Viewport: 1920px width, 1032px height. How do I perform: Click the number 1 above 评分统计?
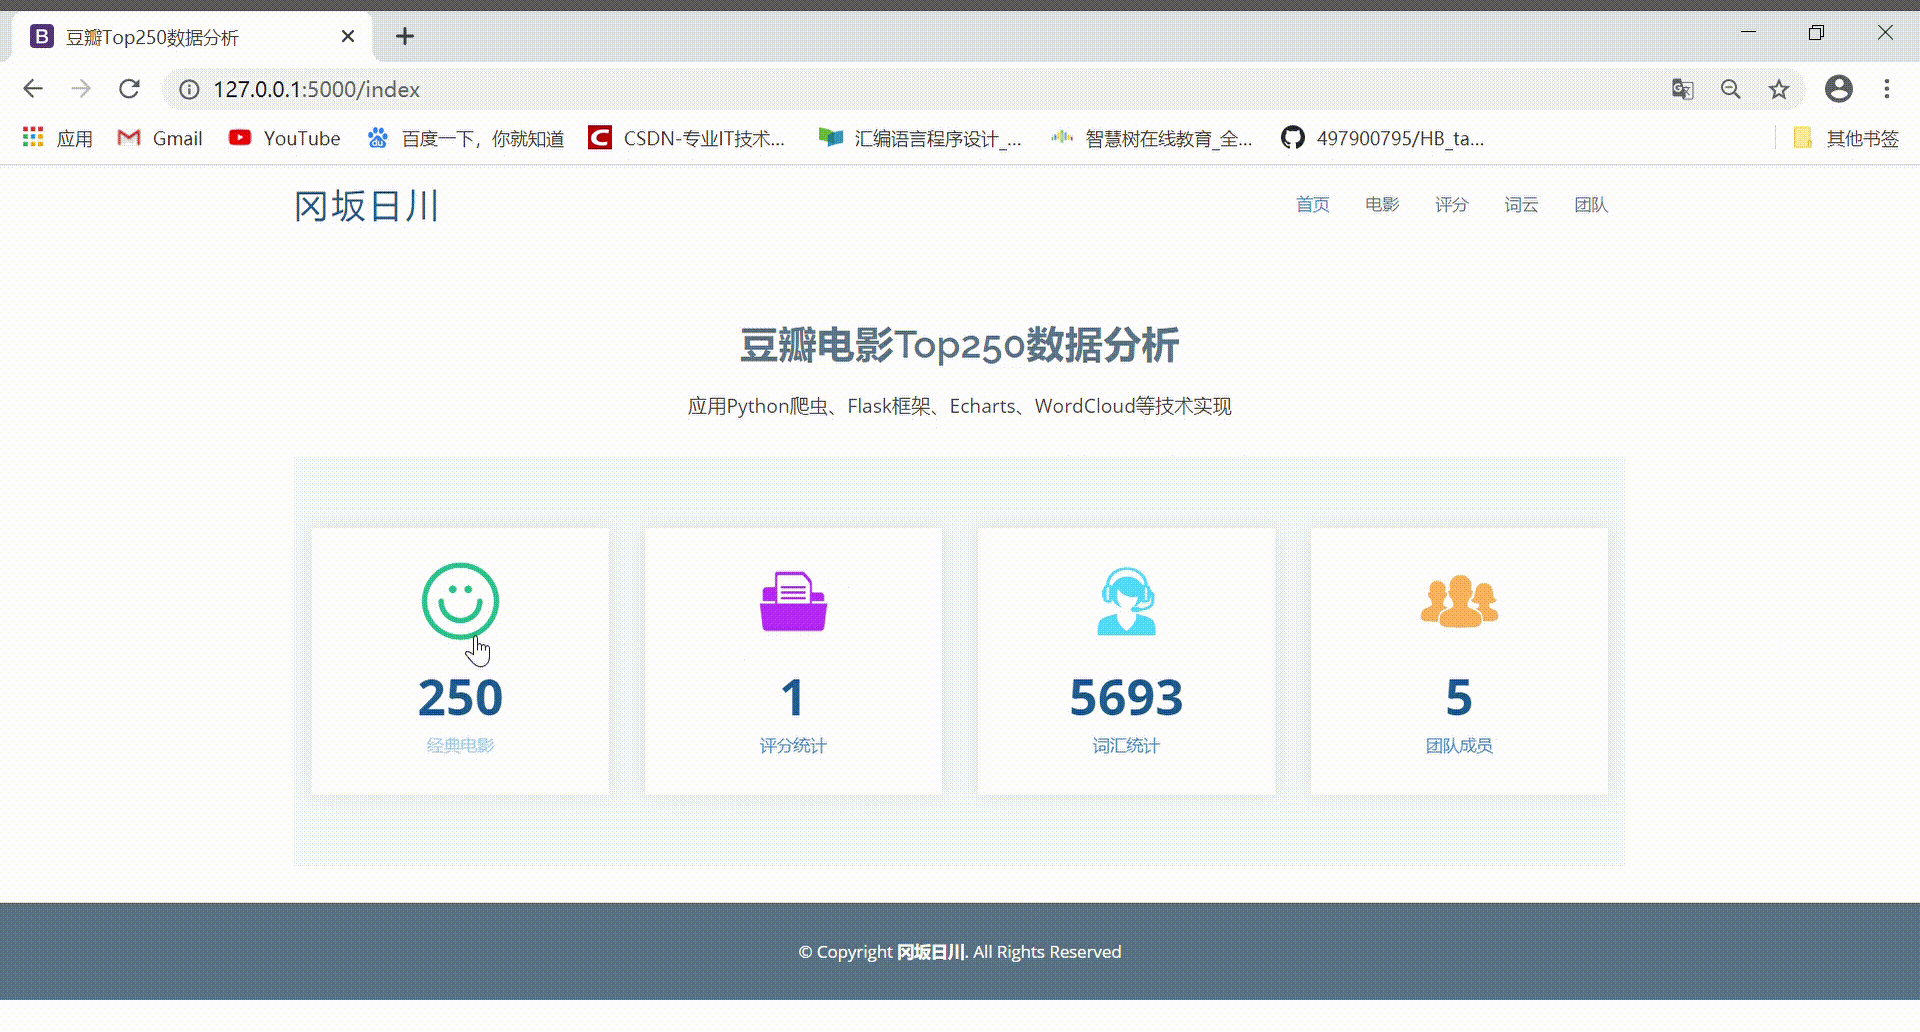(793, 697)
